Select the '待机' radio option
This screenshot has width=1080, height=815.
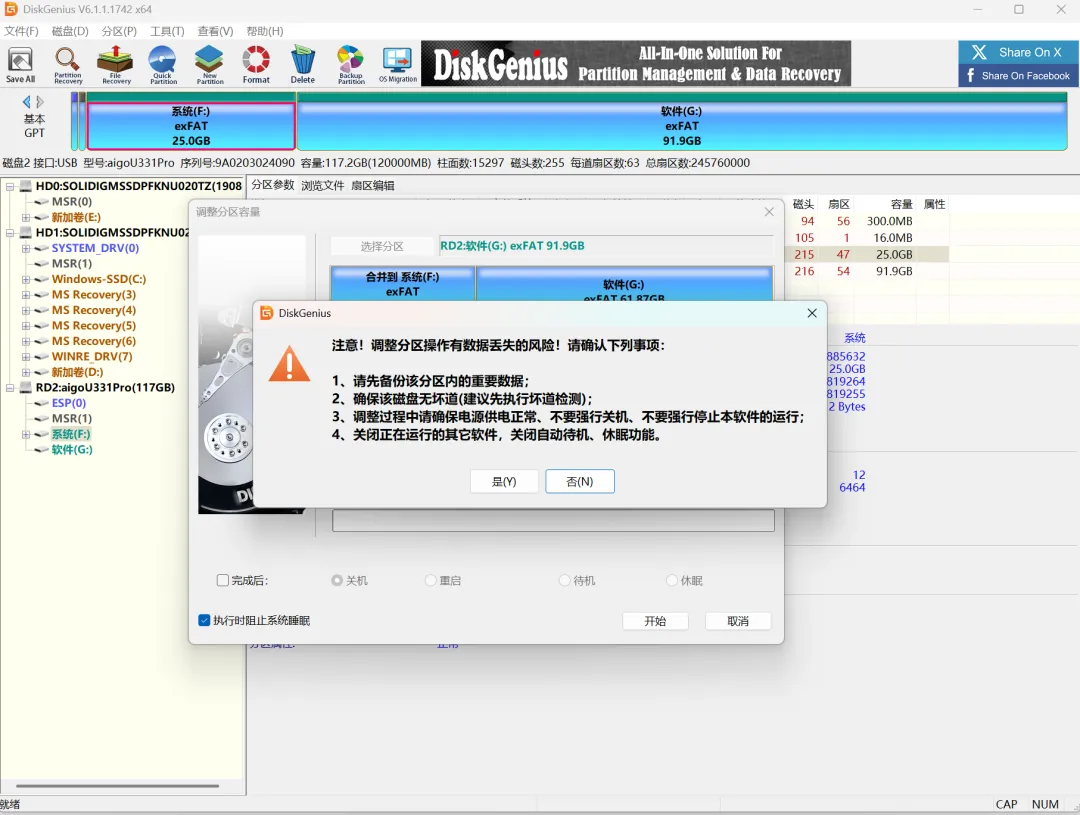(564, 580)
